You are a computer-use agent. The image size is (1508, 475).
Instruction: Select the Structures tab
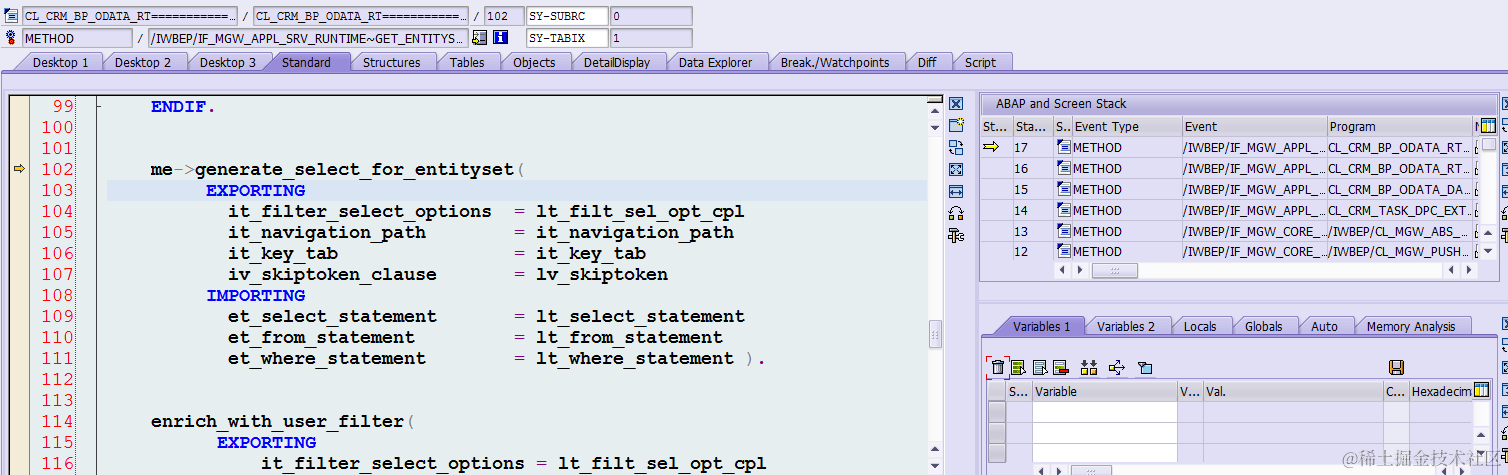point(391,62)
